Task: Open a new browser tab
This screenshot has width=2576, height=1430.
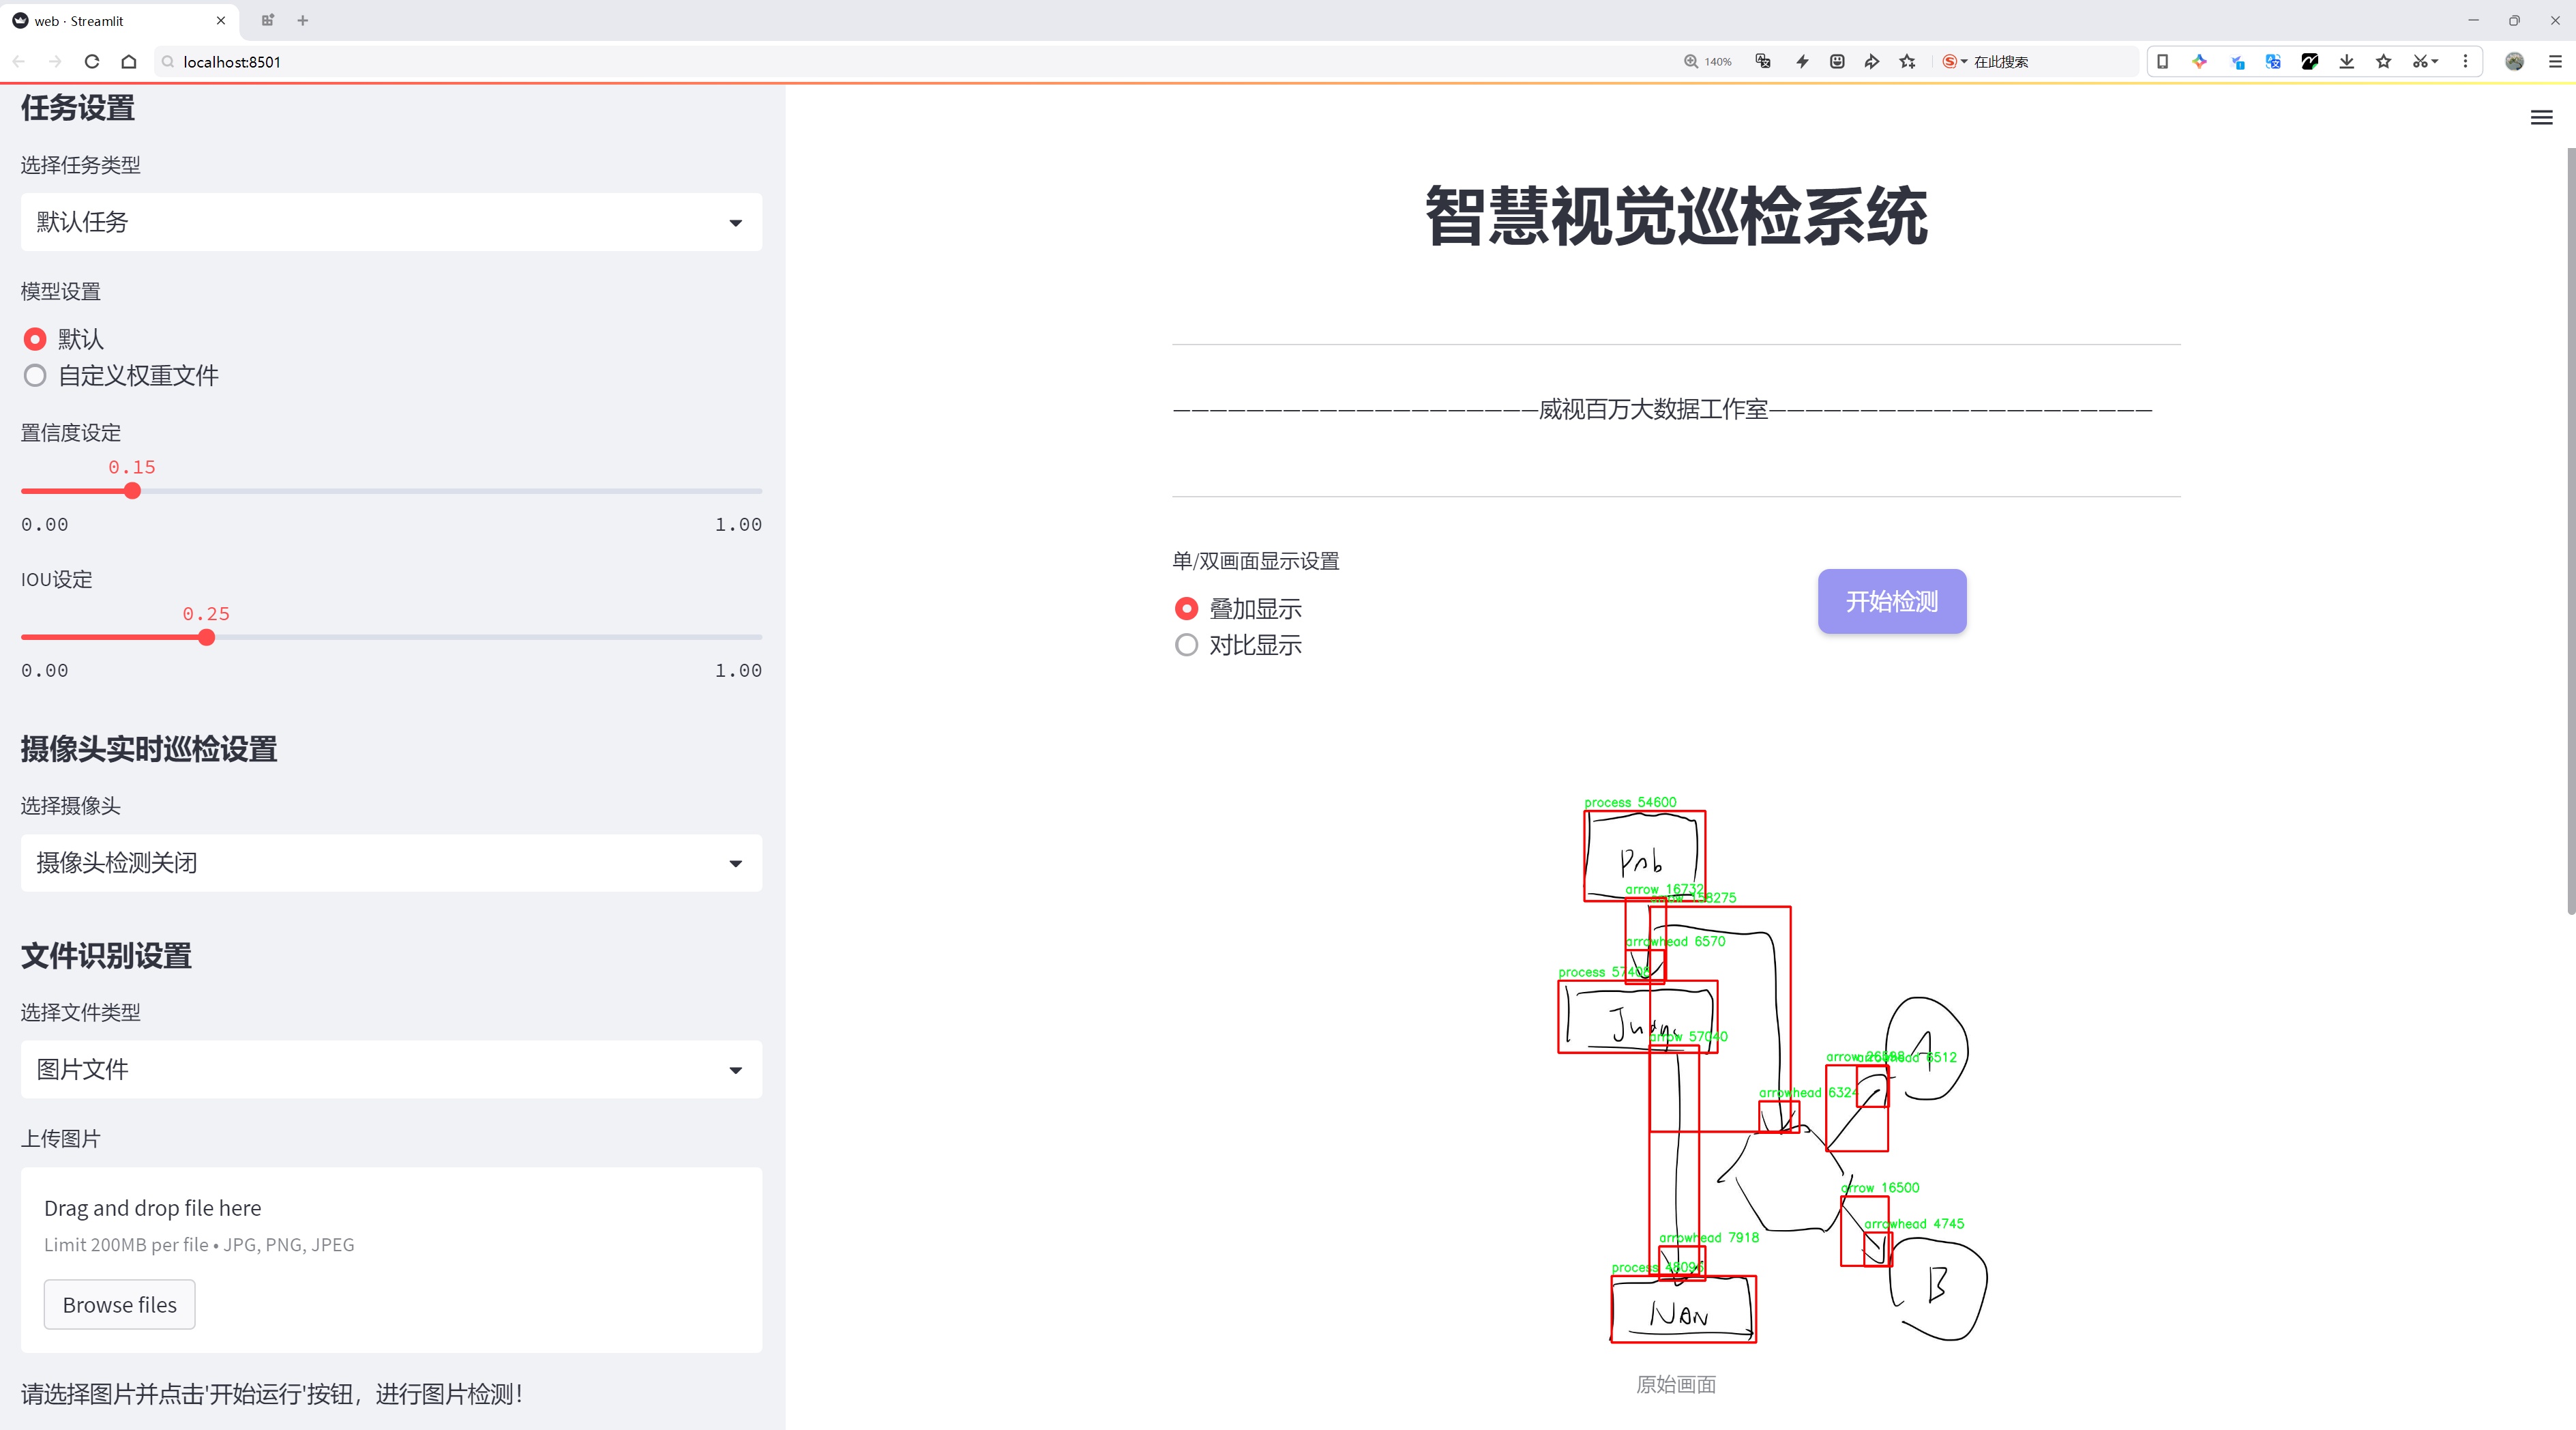Action: pyautogui.click(x=302, y=20)
